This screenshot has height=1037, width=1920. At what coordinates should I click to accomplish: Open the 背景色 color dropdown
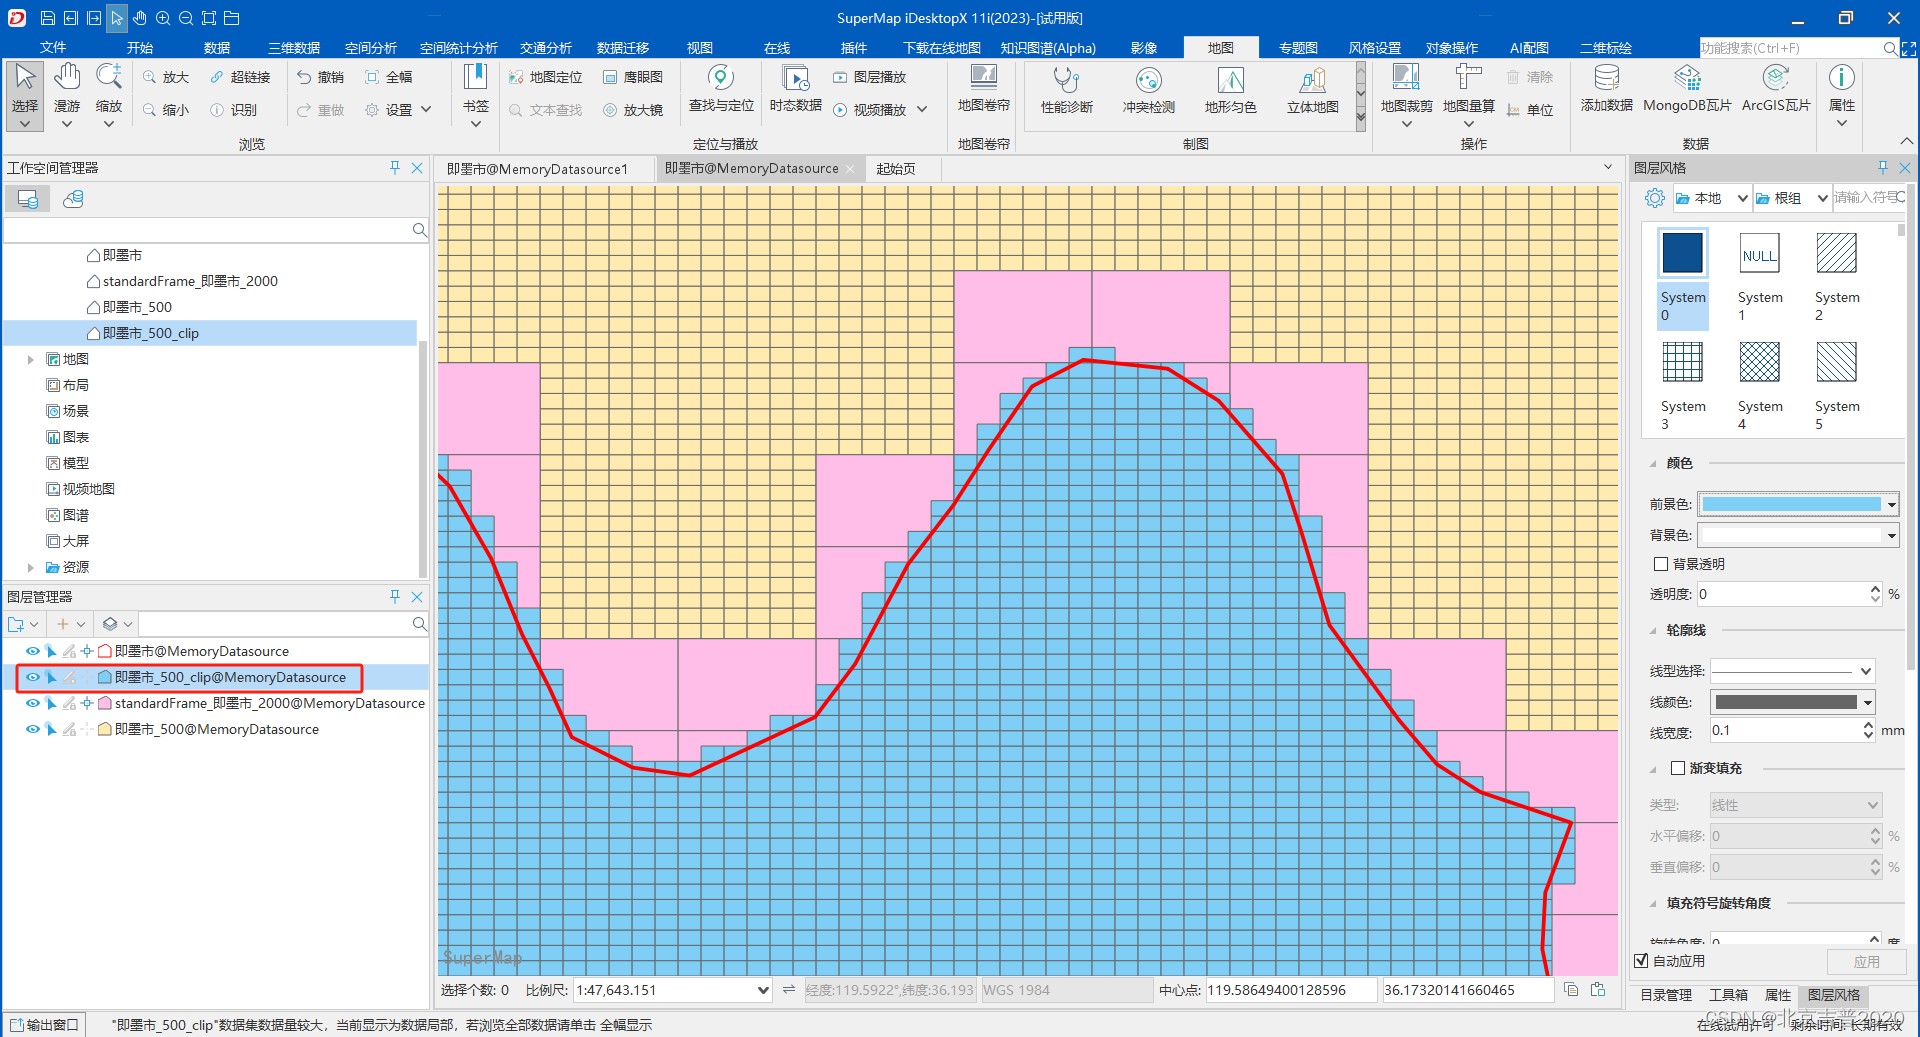(x=1891, y=535)
